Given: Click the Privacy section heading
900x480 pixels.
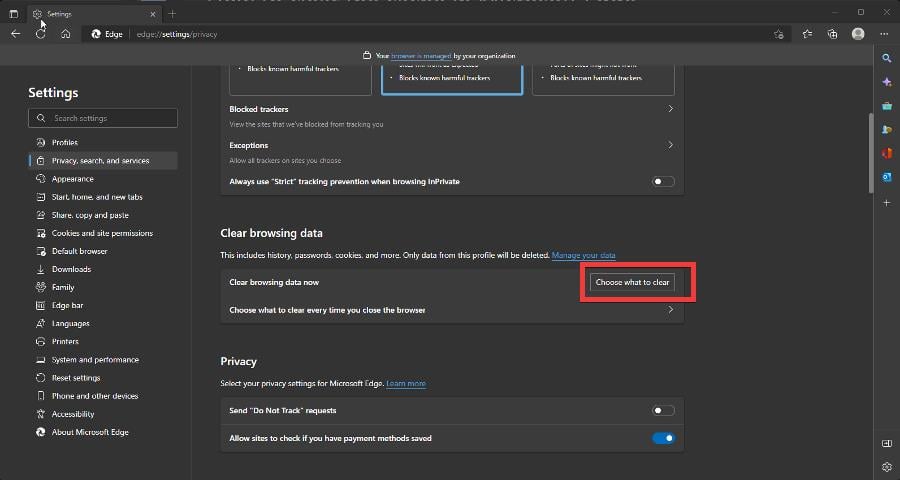Looking at the screenshot, I should tap(238, 361).
